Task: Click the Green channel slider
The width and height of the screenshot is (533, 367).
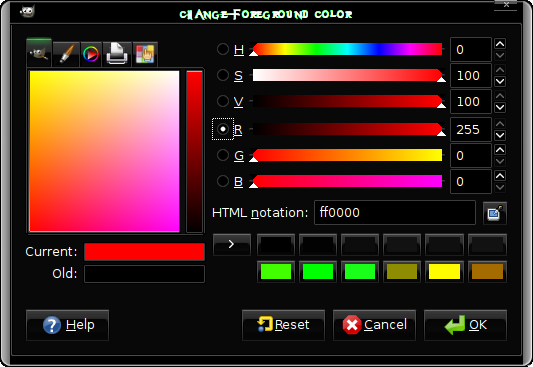Action: coord(347,155)
